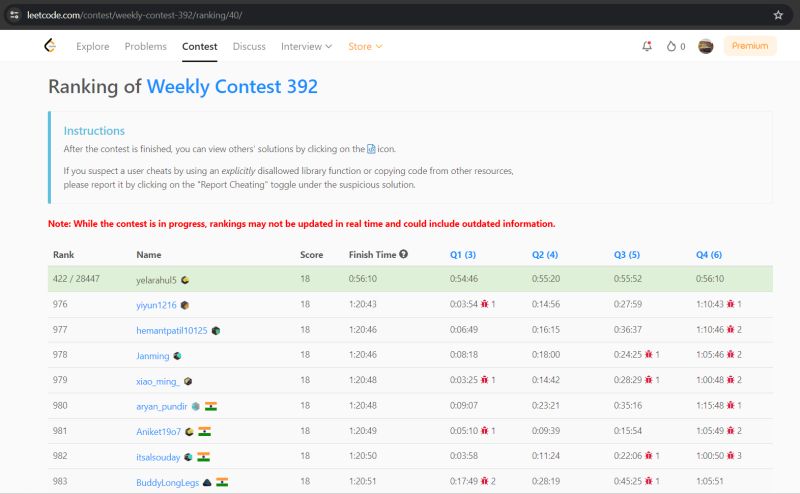Image resolution: width=800 pixels, height=494 pixels.
Task: Click the badge icon beside BuddyLongLegs
Action: (x=207, y=482)
